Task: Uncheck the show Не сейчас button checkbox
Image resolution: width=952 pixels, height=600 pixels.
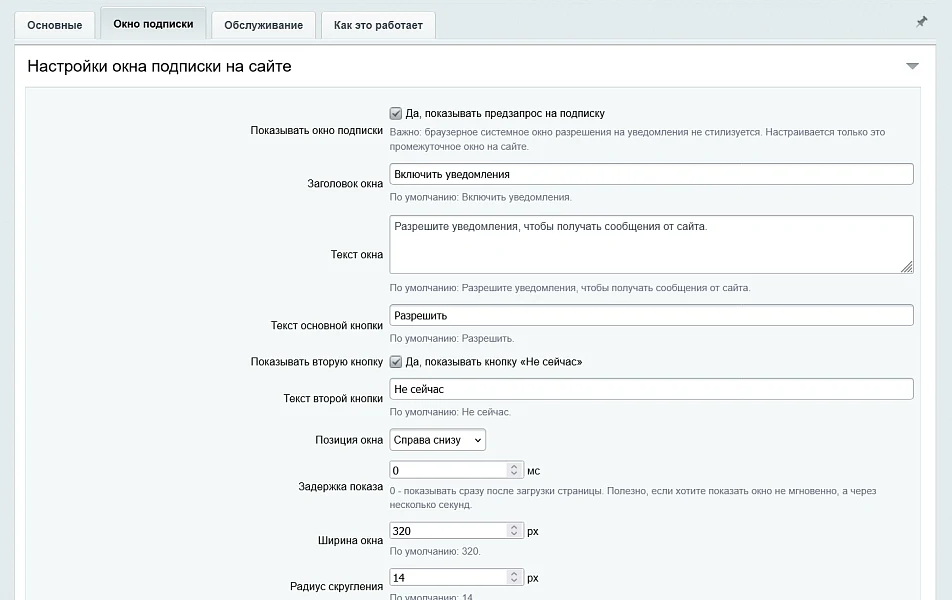Action: (x=396, y=362)
